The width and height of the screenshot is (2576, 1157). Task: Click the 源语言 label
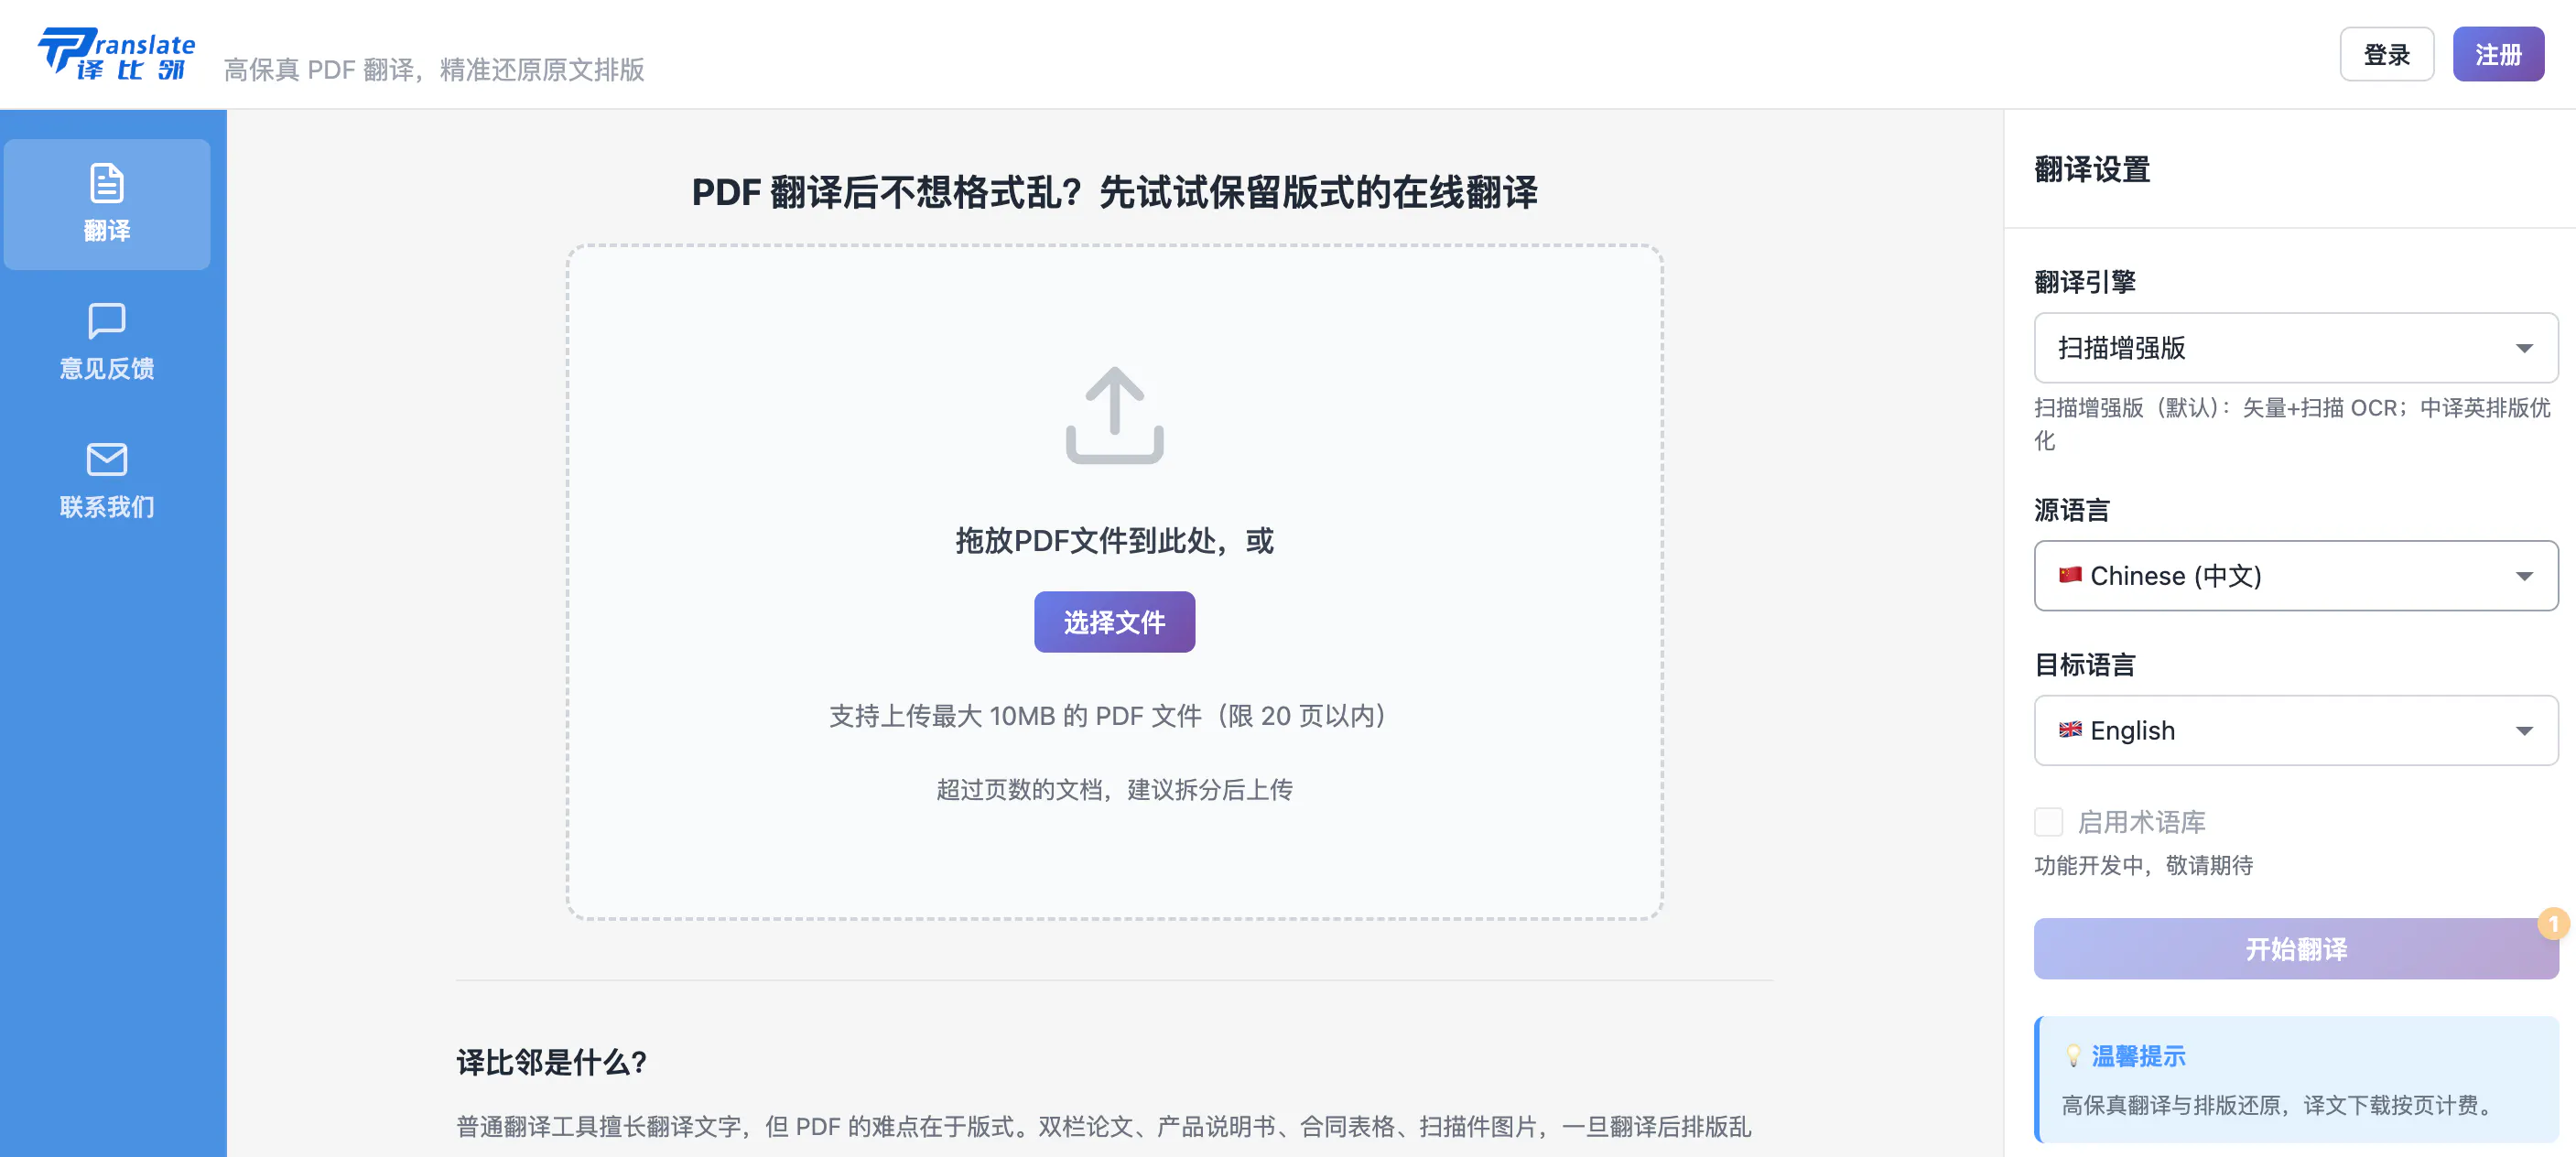[2071, 510]
